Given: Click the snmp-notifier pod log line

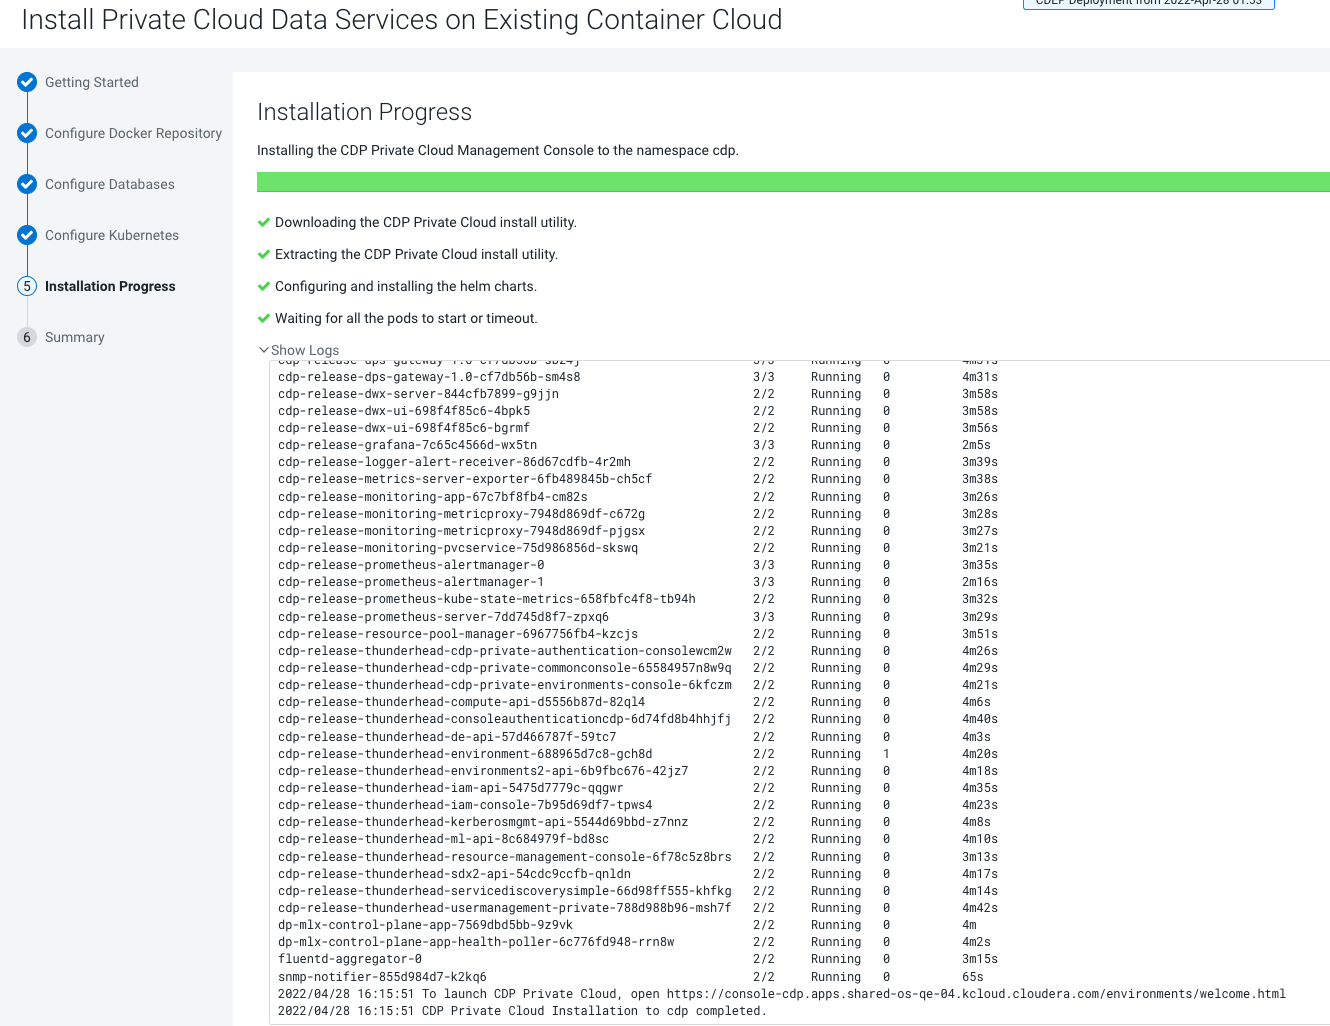Looking at the screenshot, I should (382, 977).
